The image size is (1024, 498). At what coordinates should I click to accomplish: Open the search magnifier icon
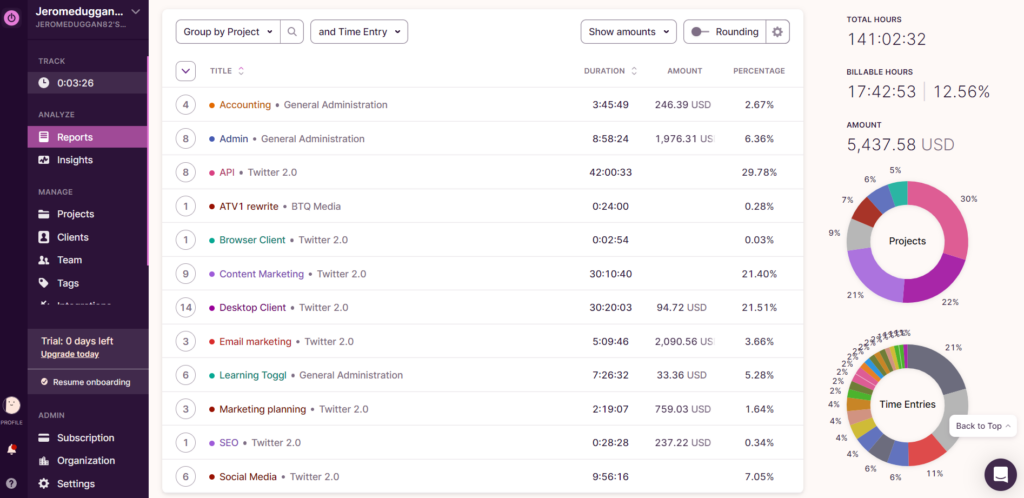coord(292,32)
